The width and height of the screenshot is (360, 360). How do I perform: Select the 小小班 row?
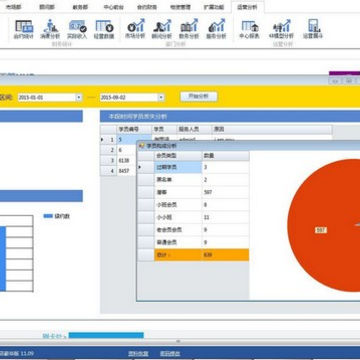(193, 217)
